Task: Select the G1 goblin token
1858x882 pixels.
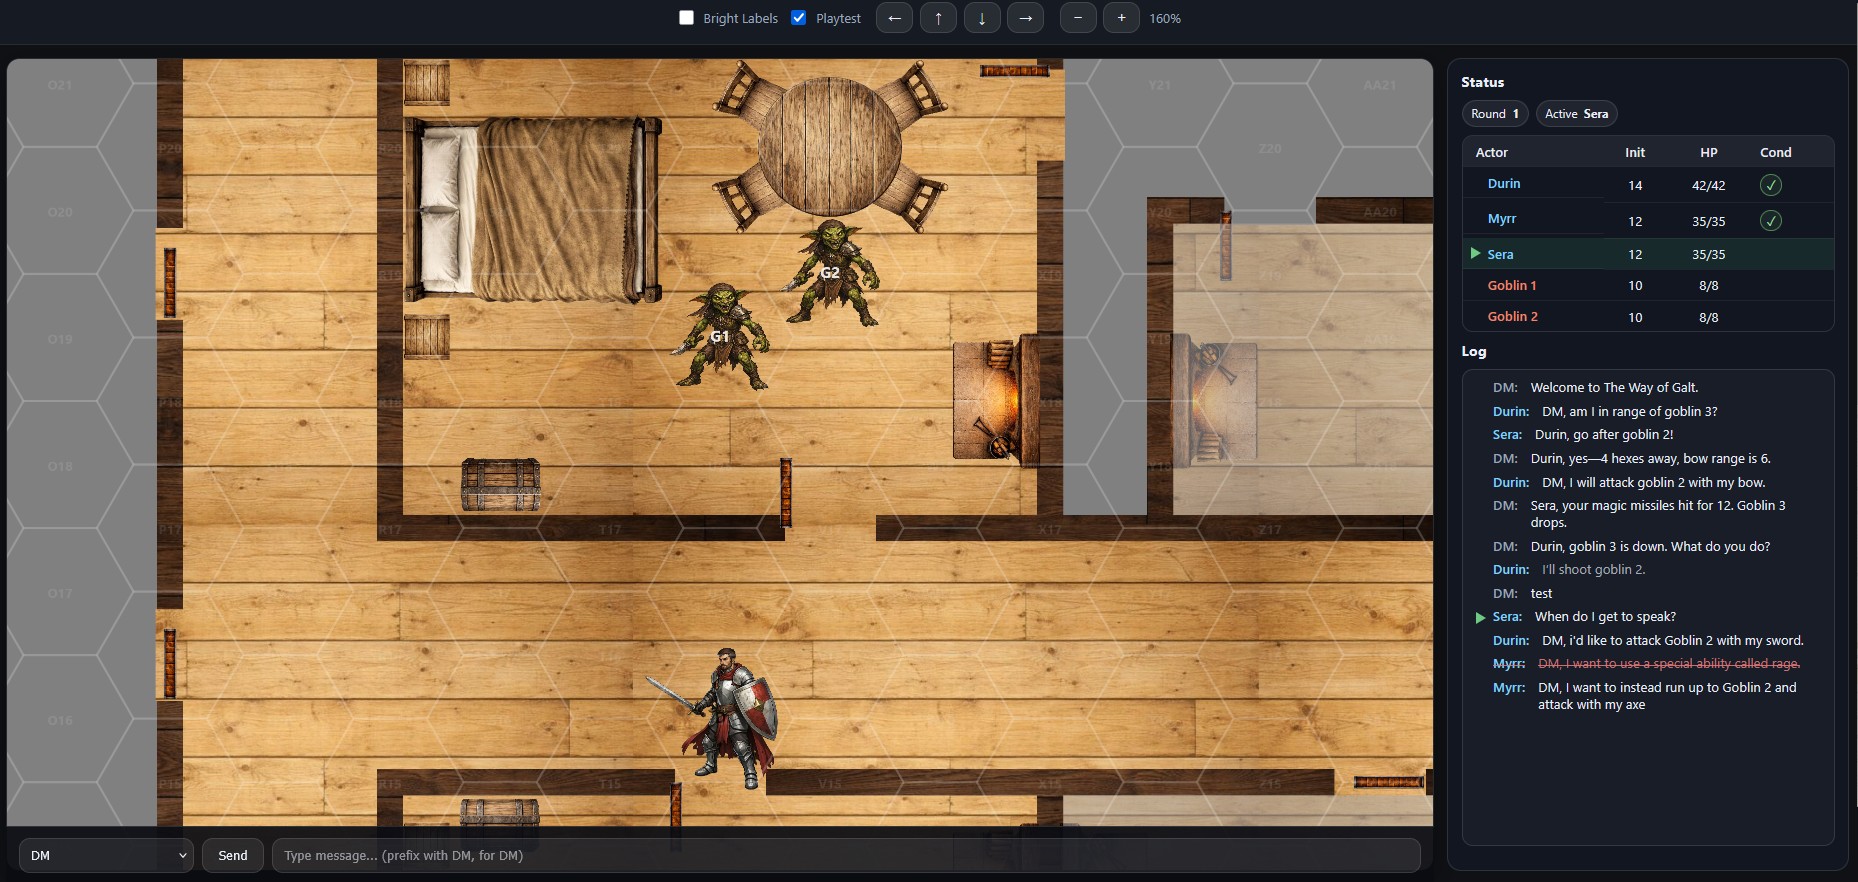Action: coord(722,336)
